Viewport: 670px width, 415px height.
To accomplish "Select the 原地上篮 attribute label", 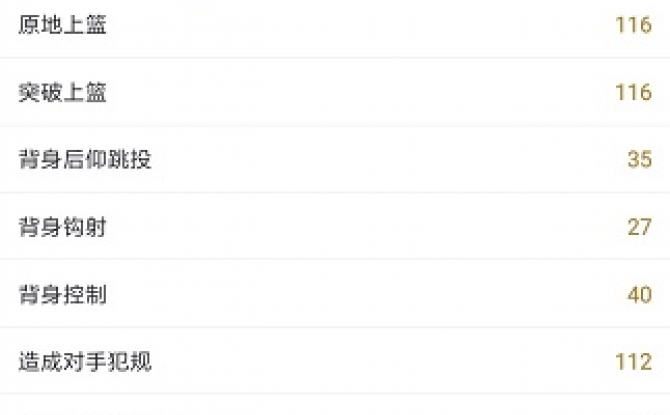I will pos(62,25).
